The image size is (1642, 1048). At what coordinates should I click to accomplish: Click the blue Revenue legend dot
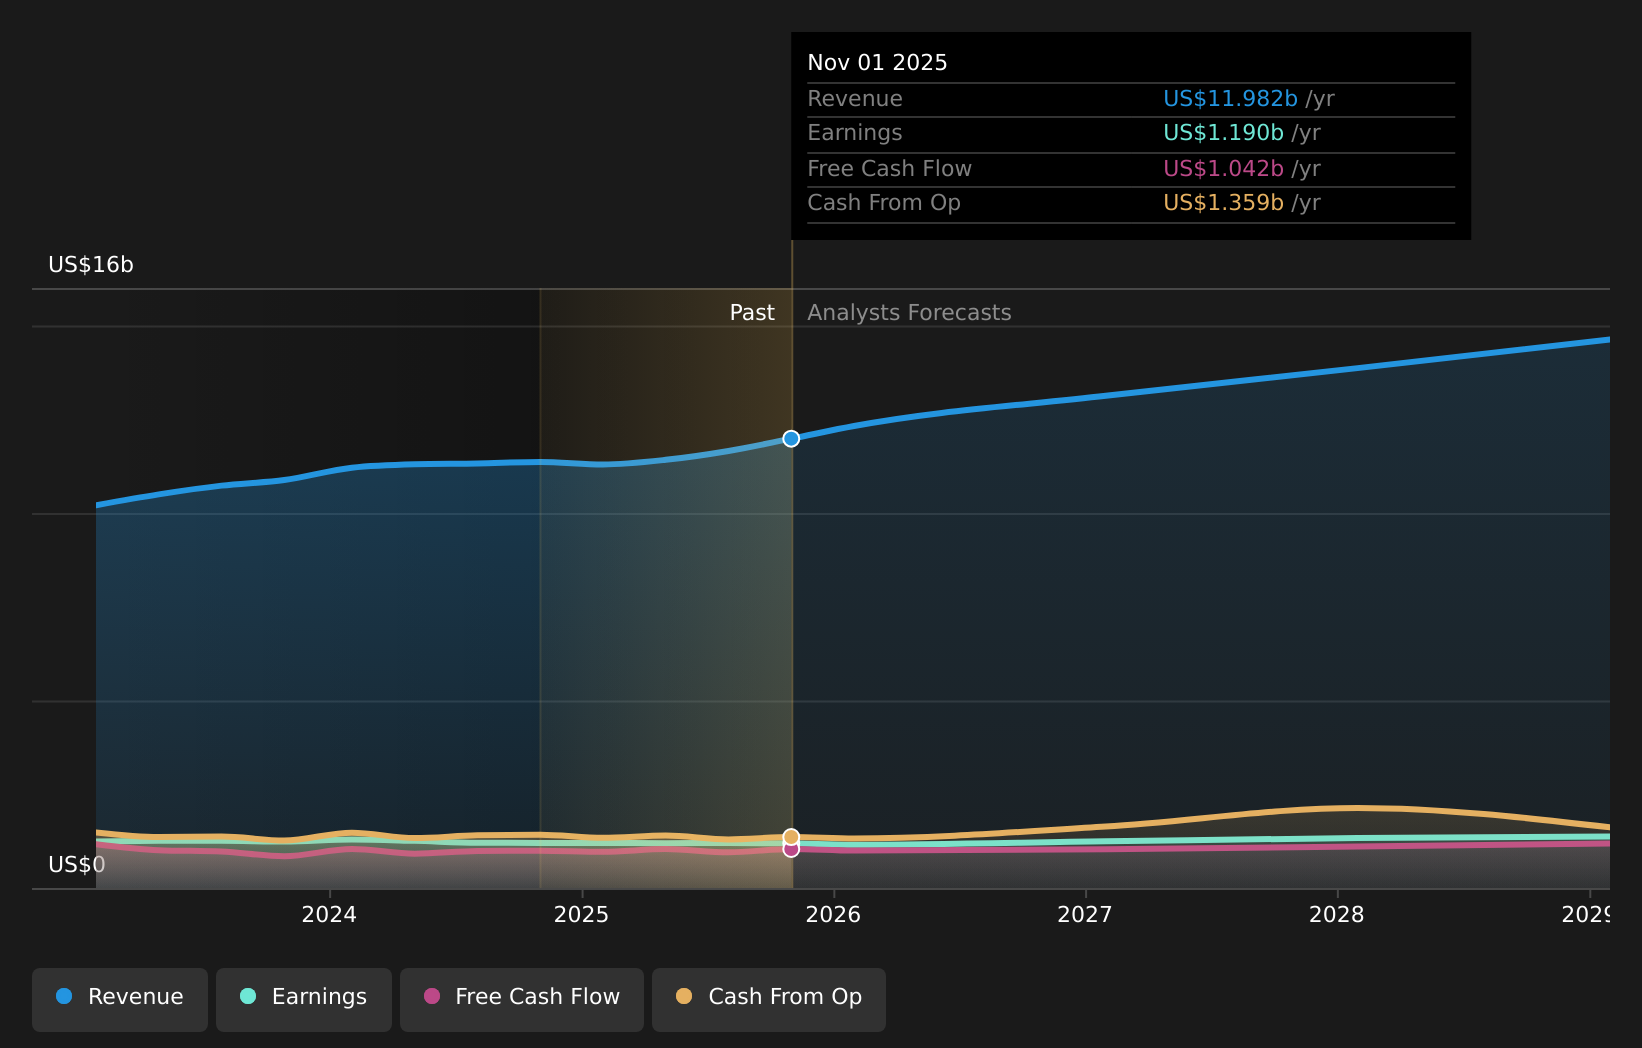tap(63, 996)
